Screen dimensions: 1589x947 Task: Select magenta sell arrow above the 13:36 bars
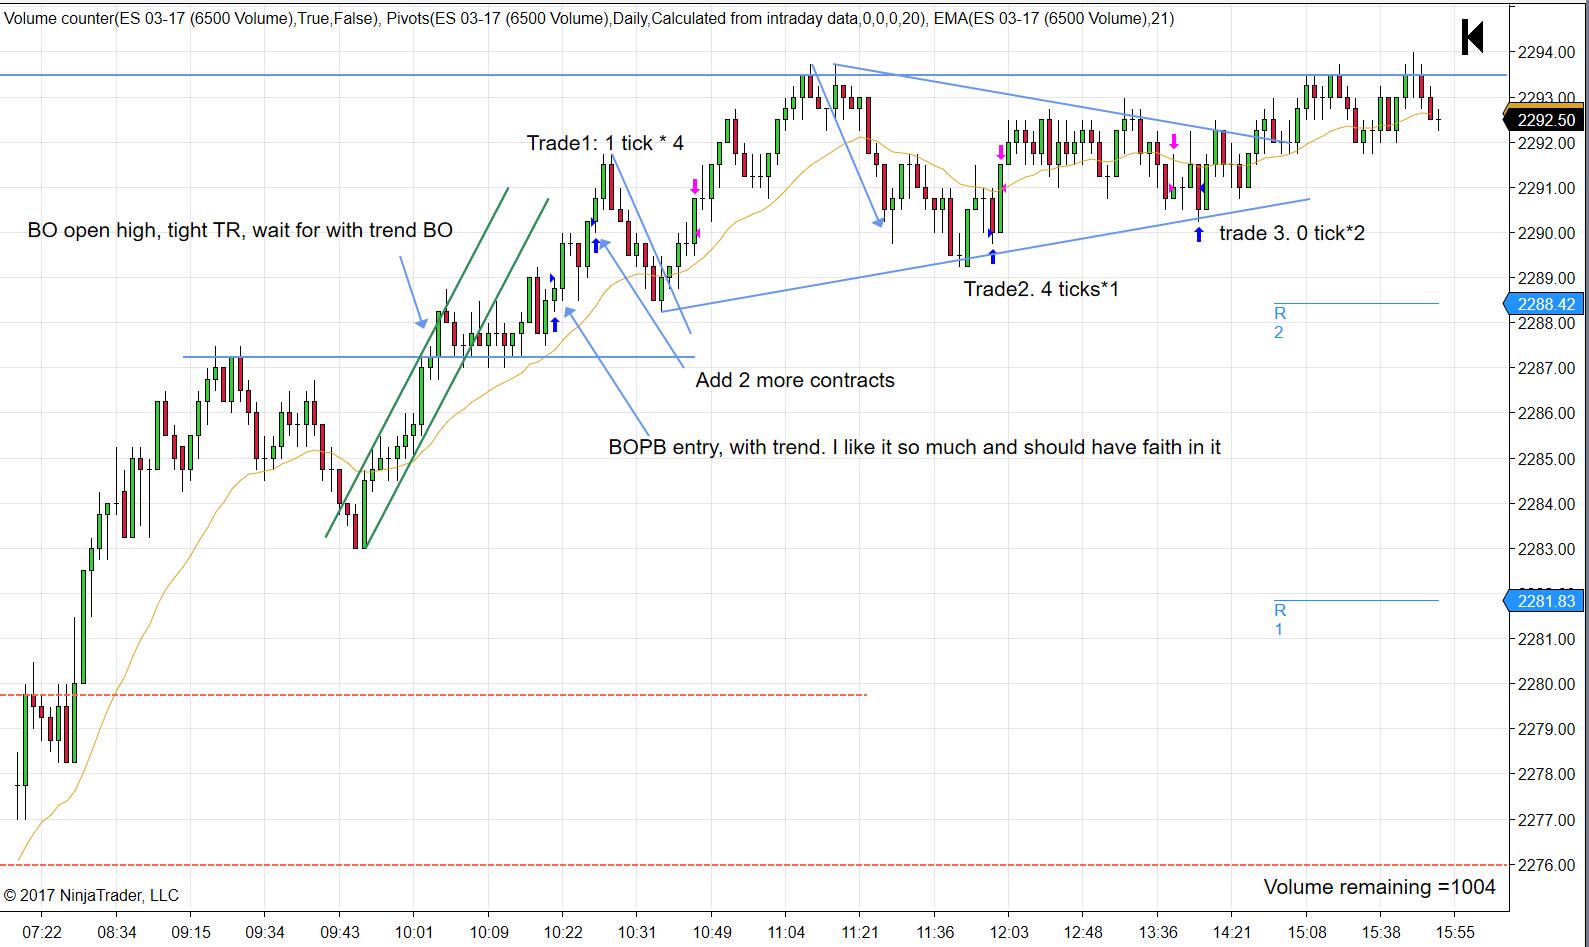click(x=1174, y=142)
